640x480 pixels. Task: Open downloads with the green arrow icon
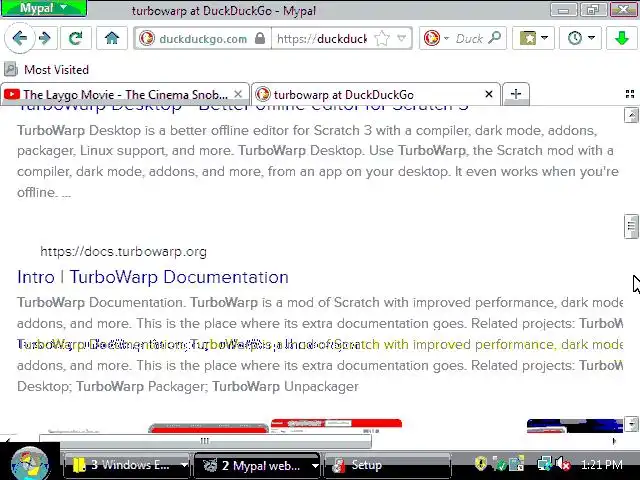click(621, 38)
